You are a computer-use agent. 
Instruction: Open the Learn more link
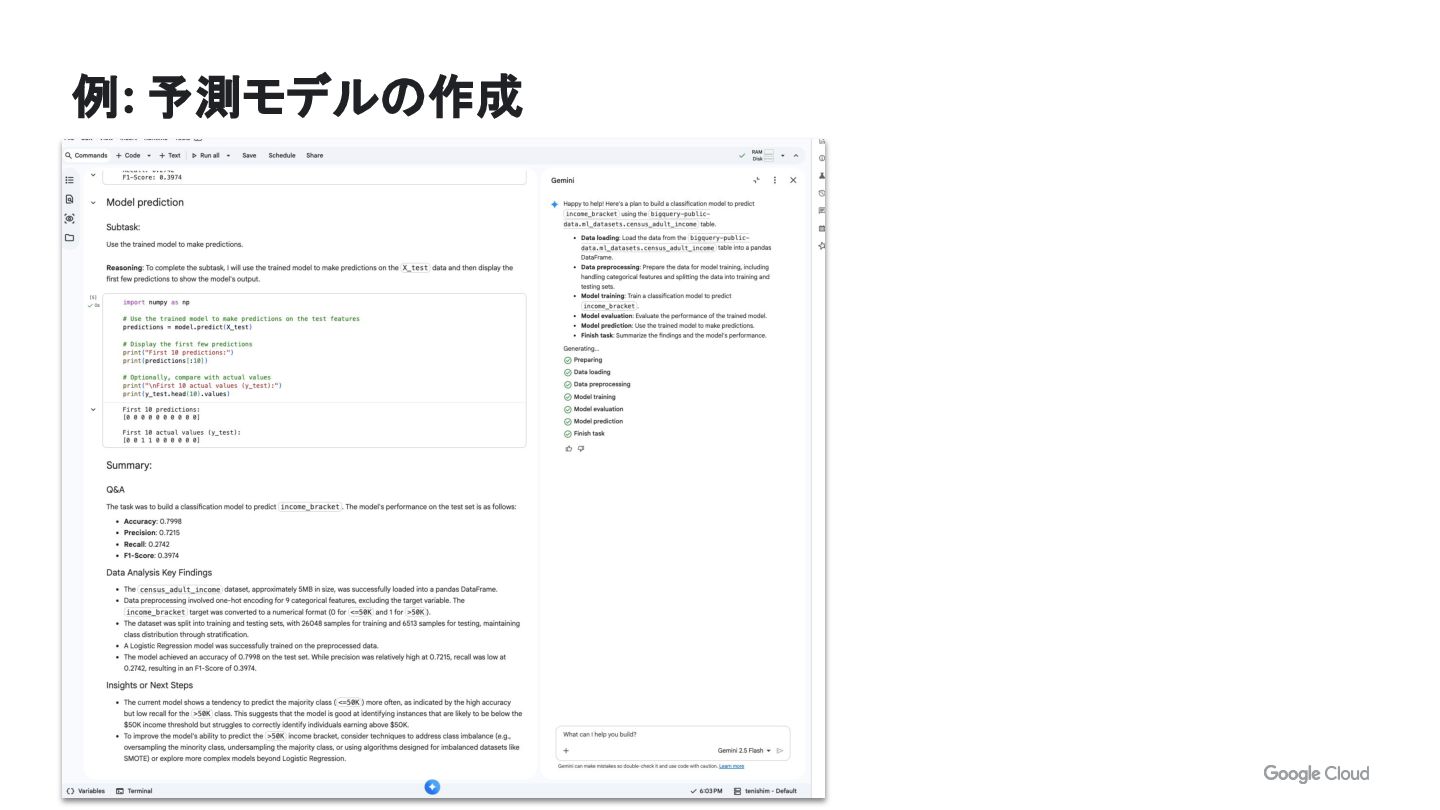[x=731, y=766]
